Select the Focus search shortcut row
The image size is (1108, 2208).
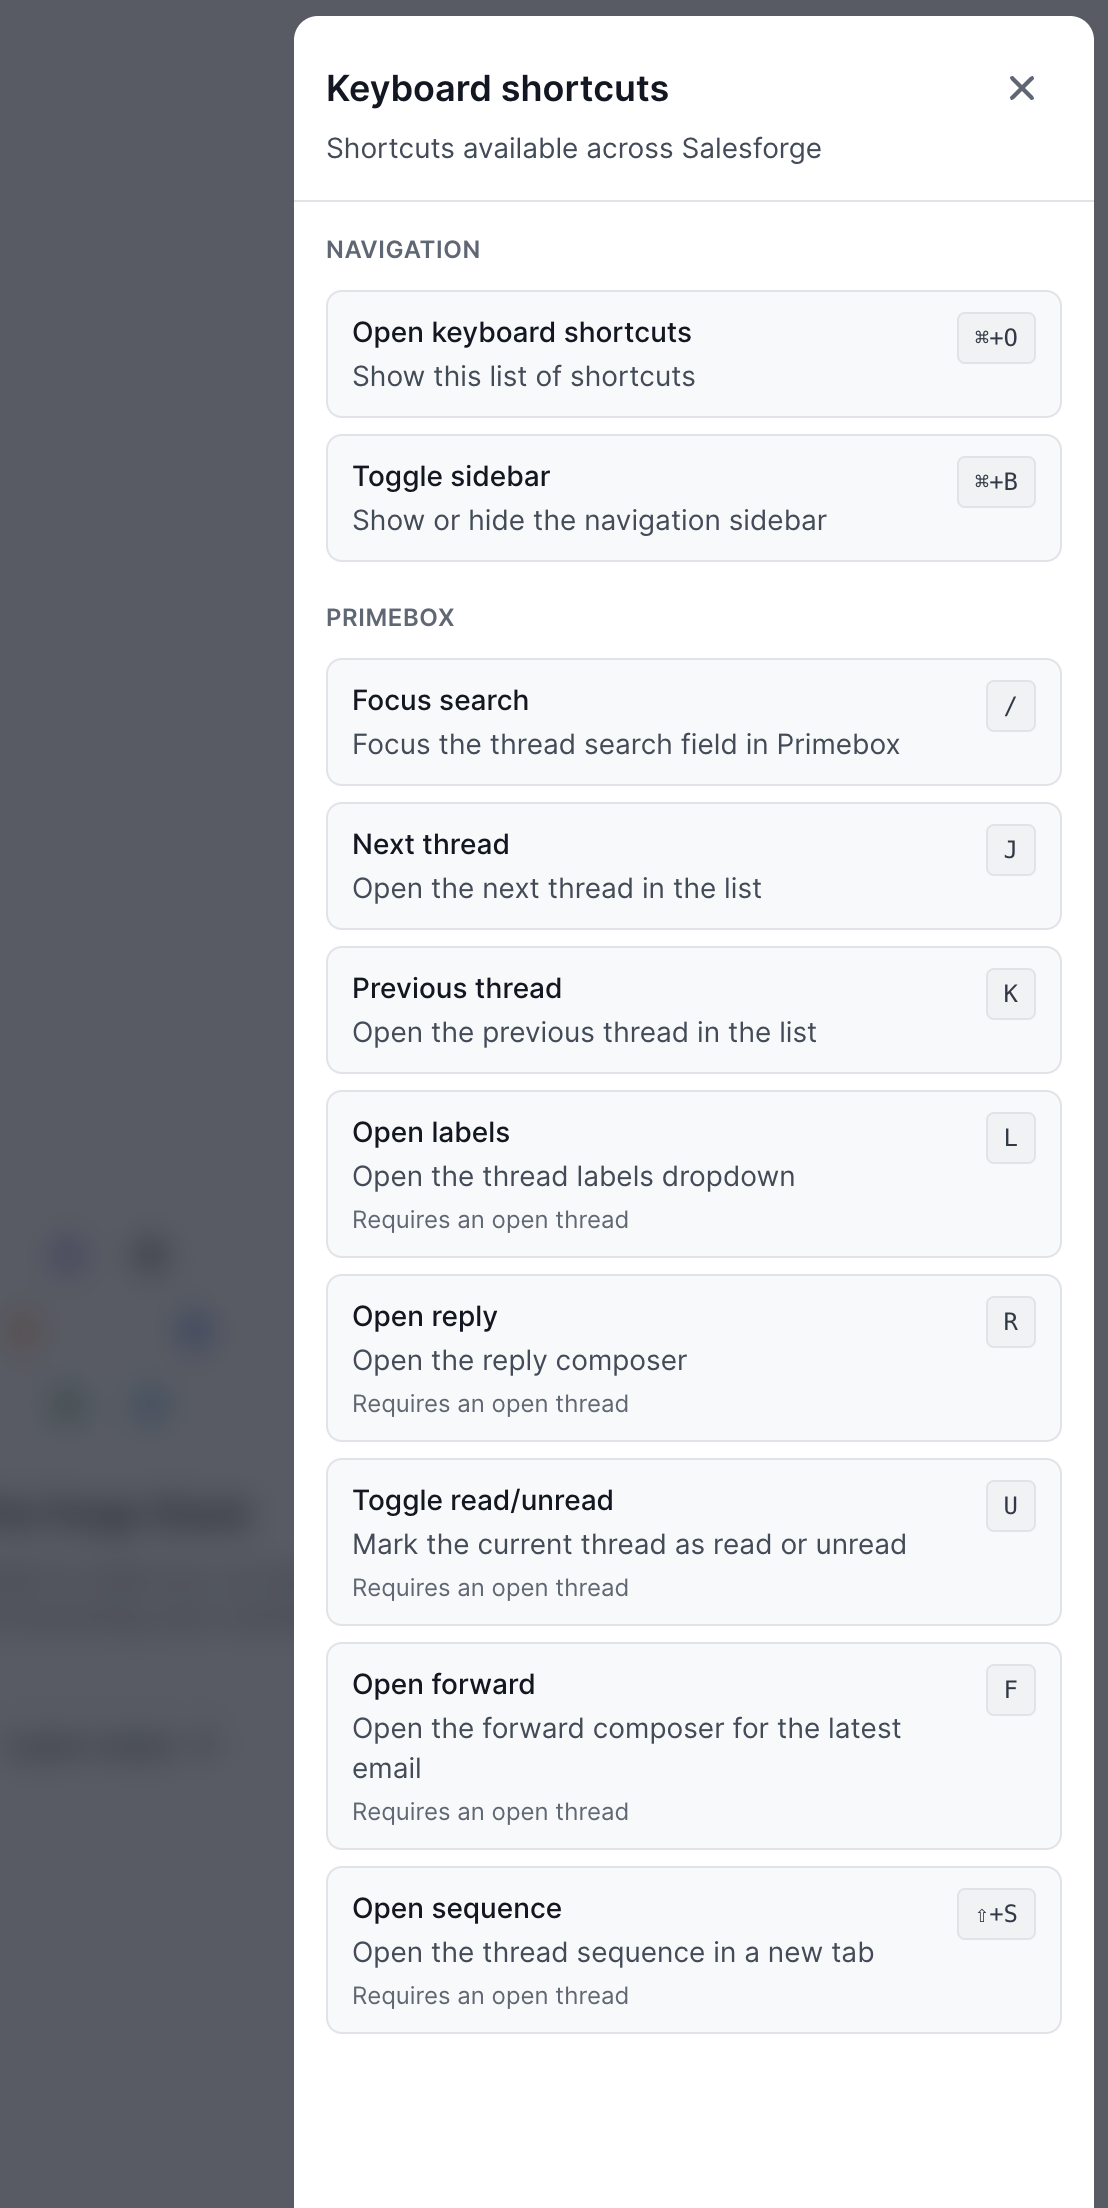[x=694, y=722]
